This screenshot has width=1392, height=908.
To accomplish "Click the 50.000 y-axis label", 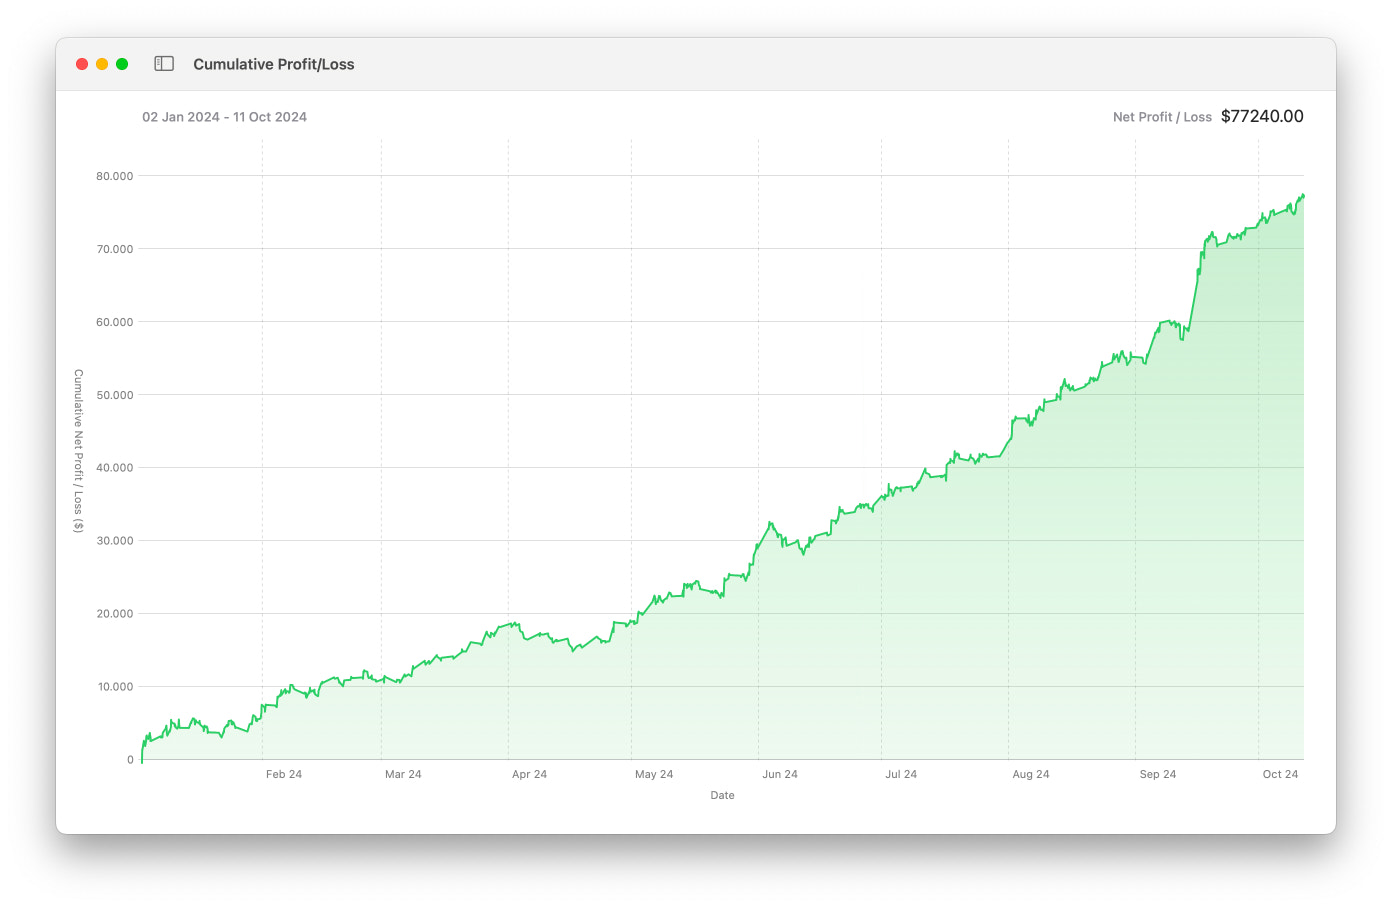I will [115, 395].
